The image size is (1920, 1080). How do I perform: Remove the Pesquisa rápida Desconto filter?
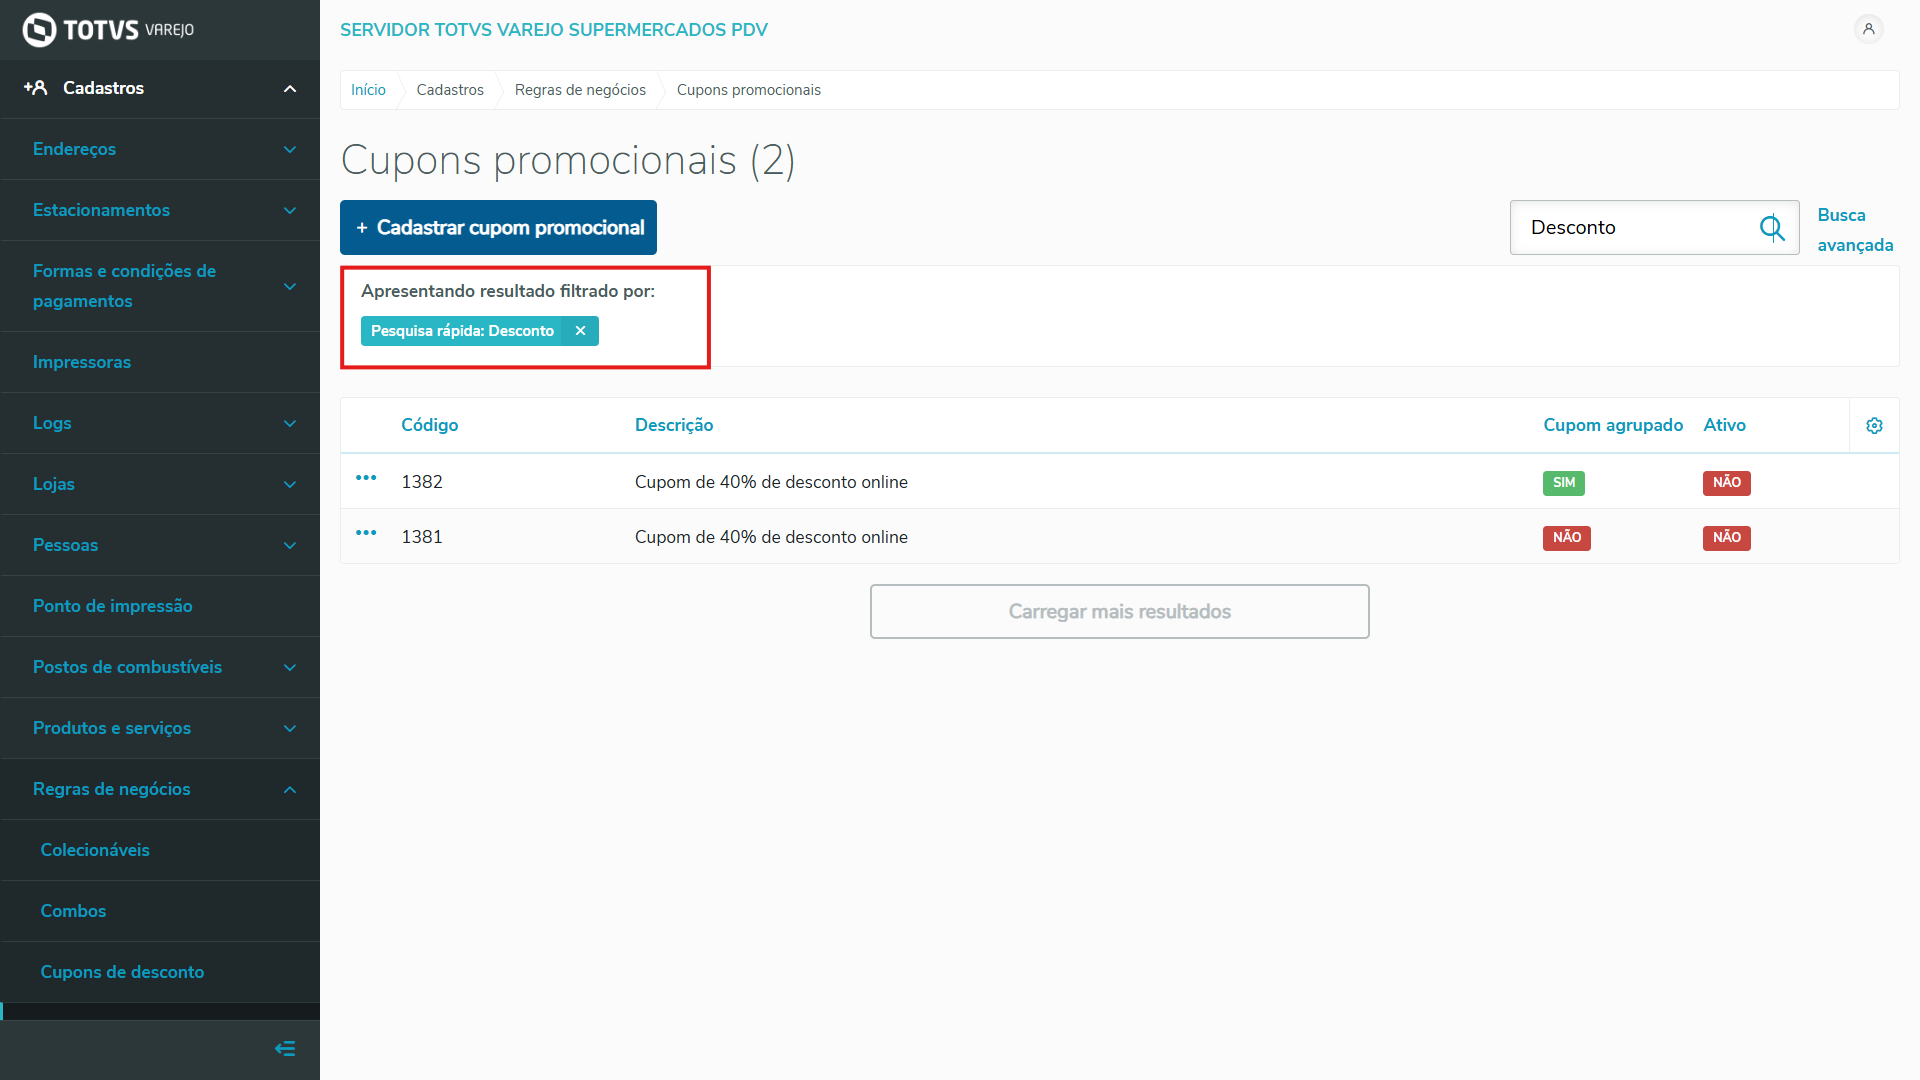tap(580, 331)
